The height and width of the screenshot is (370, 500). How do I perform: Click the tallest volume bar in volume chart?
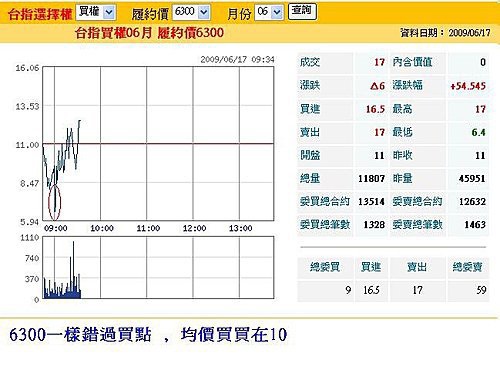(73, 269)
